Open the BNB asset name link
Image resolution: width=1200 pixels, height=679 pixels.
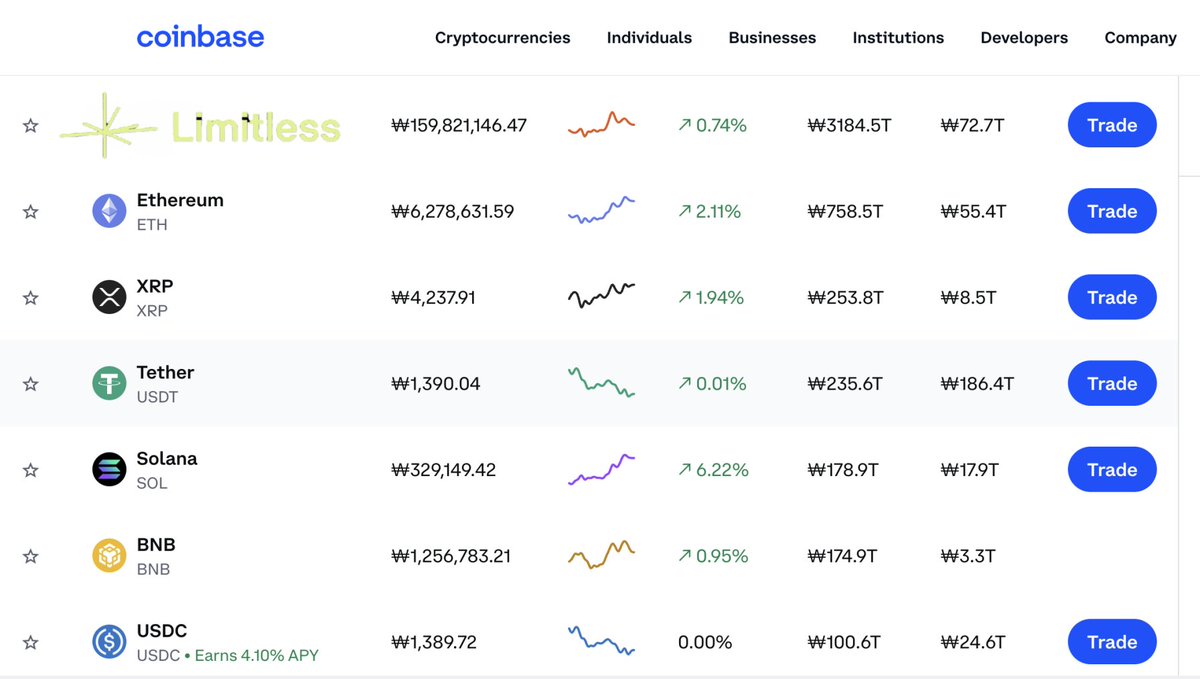coord(156,544)
